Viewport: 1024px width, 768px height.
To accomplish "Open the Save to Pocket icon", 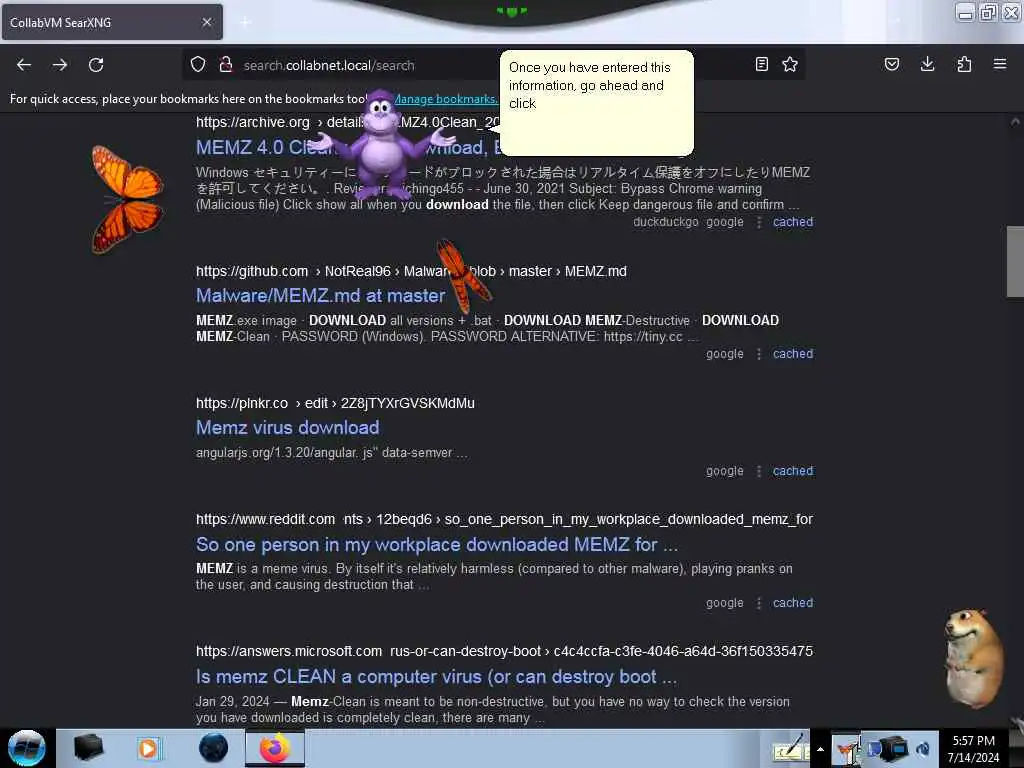I will (892, 64).
